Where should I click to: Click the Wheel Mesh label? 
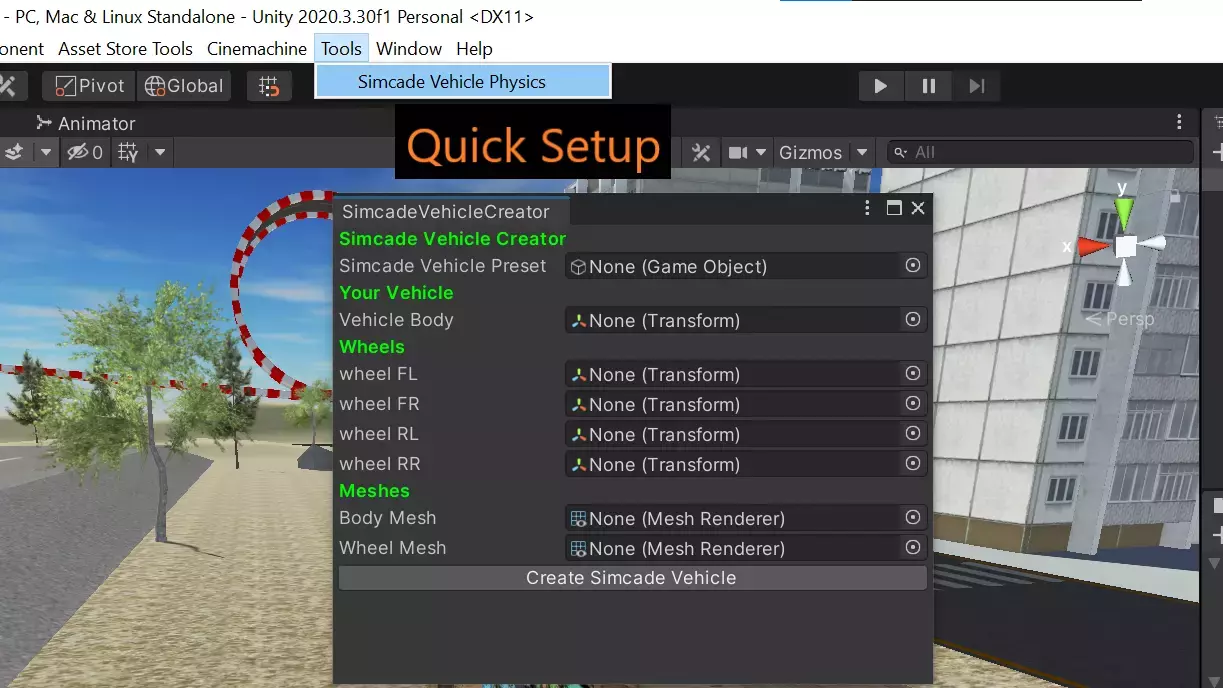pos(393,548)
